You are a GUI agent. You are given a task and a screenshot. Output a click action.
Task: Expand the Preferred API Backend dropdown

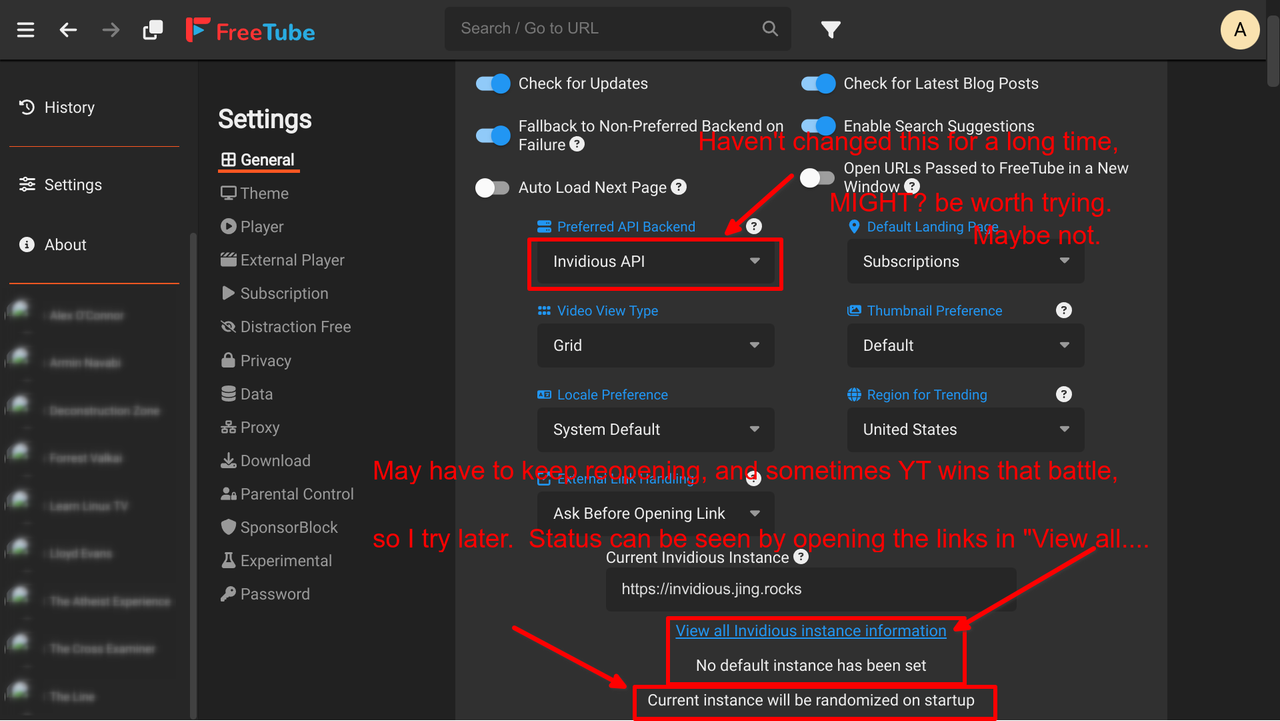(x=656, y=262)
